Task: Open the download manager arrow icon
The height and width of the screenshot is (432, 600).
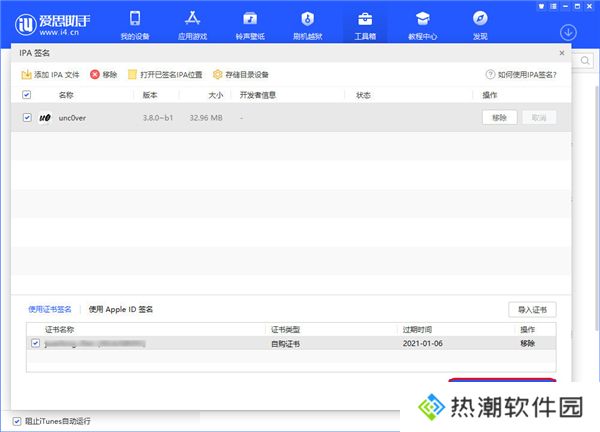Action: coord(568,33)
